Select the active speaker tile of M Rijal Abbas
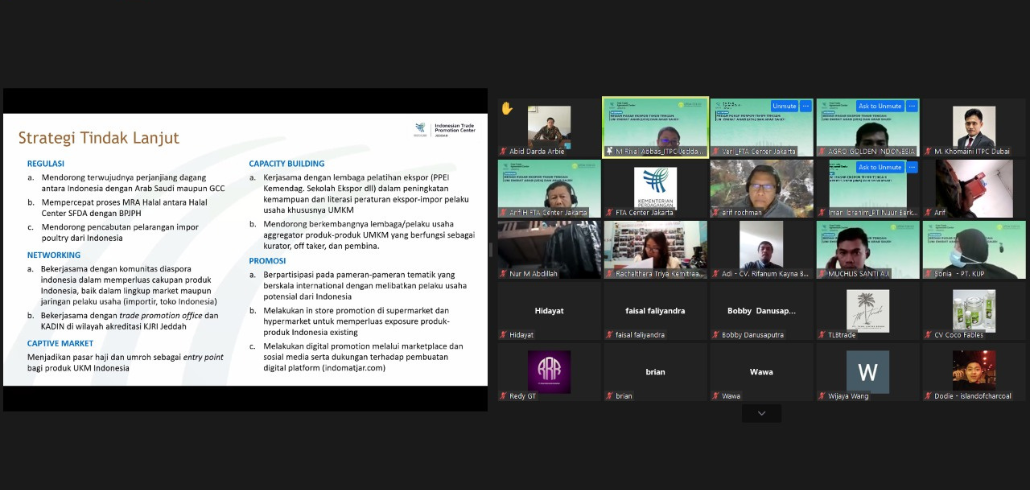This screenshot has width=1030, height=490. pos(655,128)
